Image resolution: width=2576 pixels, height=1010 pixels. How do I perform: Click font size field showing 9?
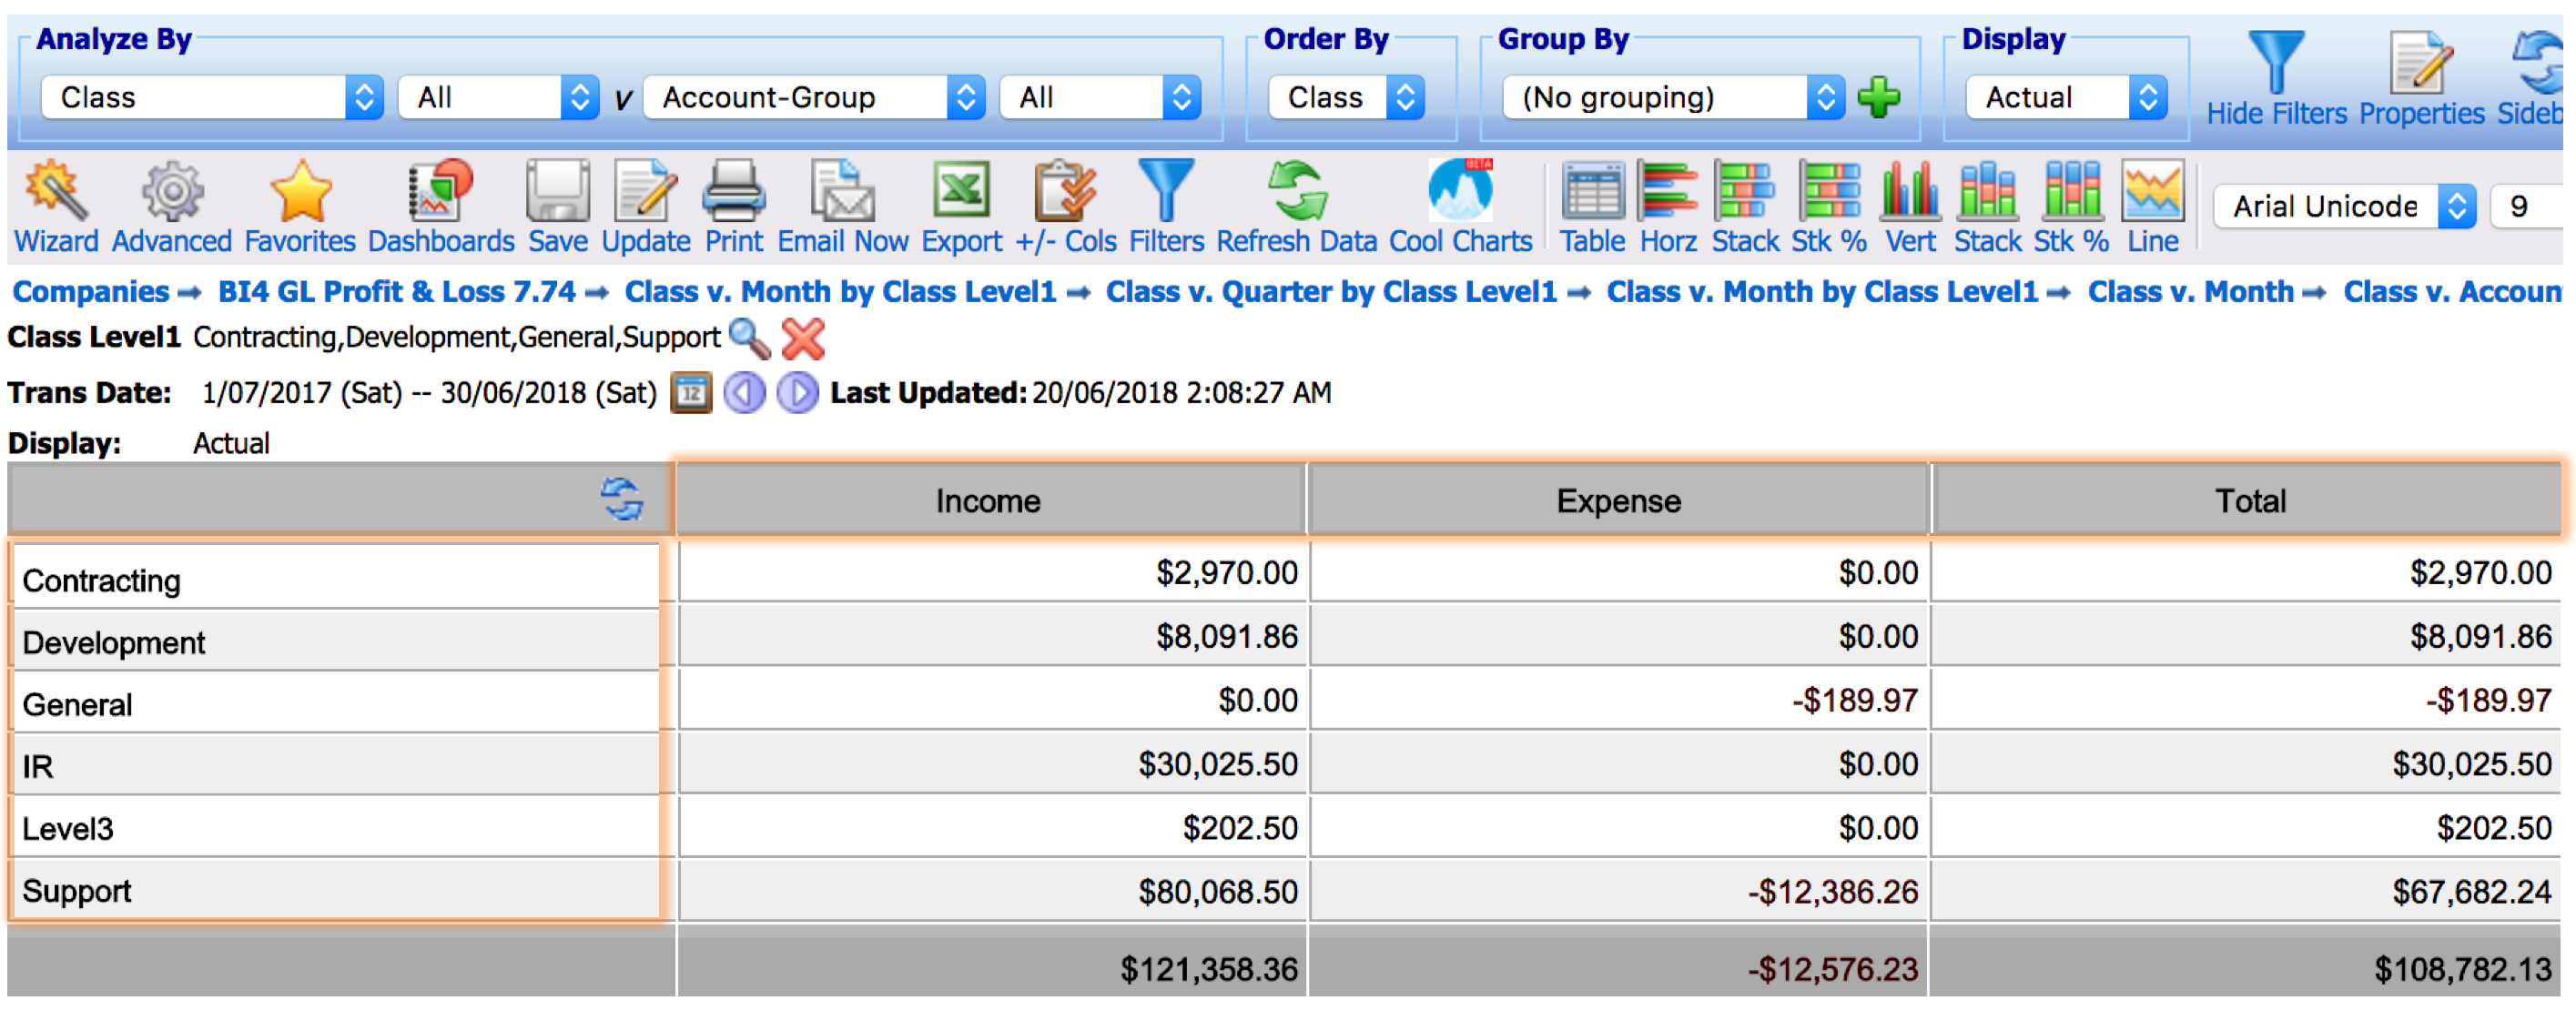tap(2528, 207)
